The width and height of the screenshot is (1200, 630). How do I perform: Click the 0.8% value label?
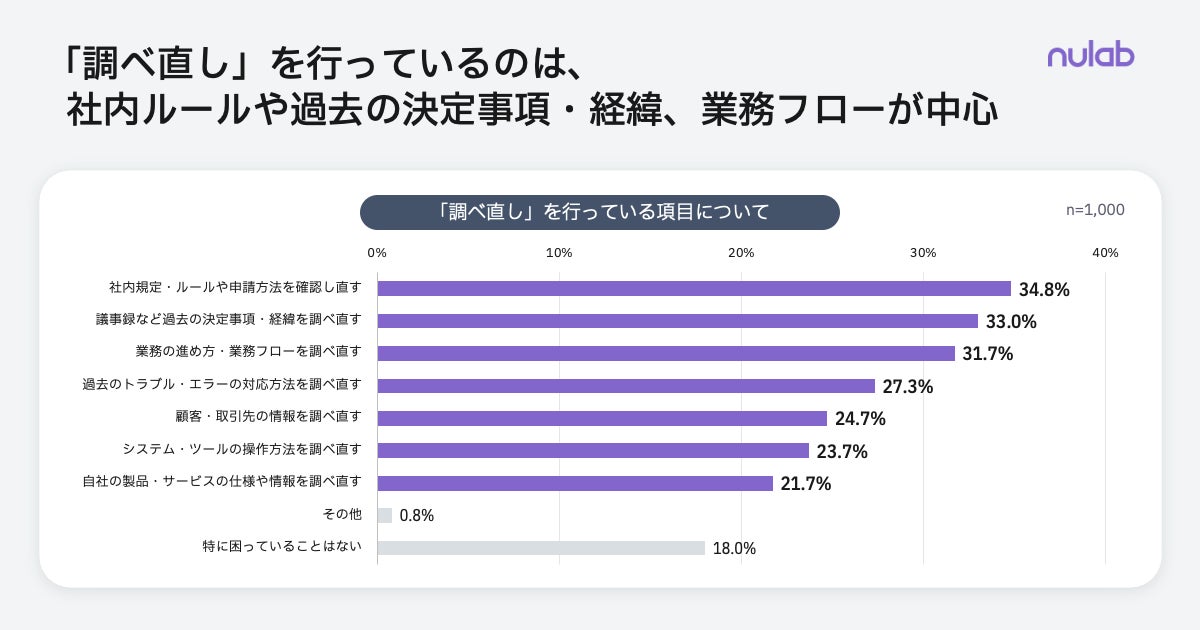(x=417, y=516)
